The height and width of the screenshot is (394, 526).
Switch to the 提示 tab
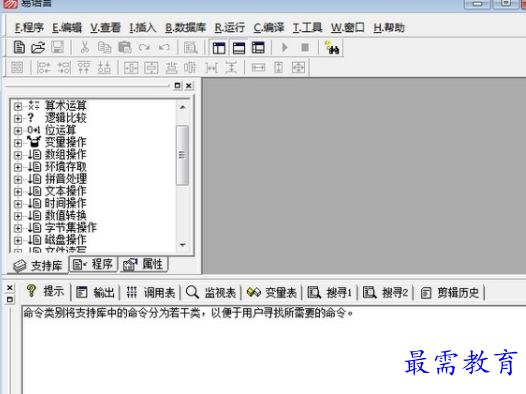(x=46, y=291)
